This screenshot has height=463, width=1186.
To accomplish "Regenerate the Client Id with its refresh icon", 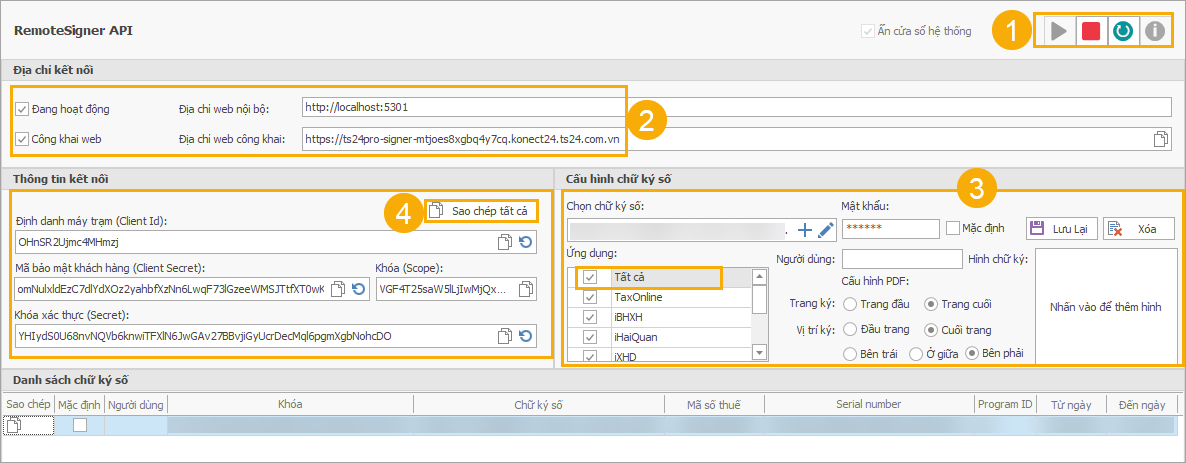I will click(x=526, y=242).
